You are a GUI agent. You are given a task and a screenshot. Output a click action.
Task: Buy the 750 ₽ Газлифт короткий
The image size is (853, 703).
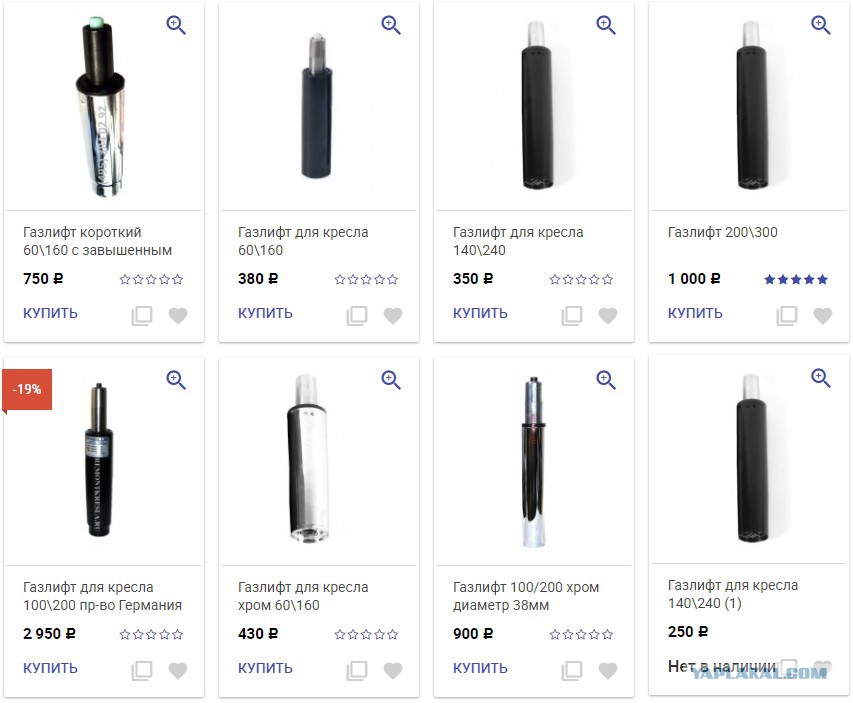[50, 313]
